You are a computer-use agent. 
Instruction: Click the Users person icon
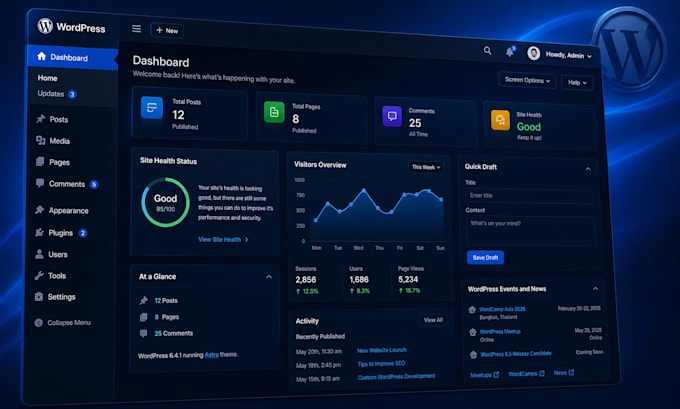(39, 254)
